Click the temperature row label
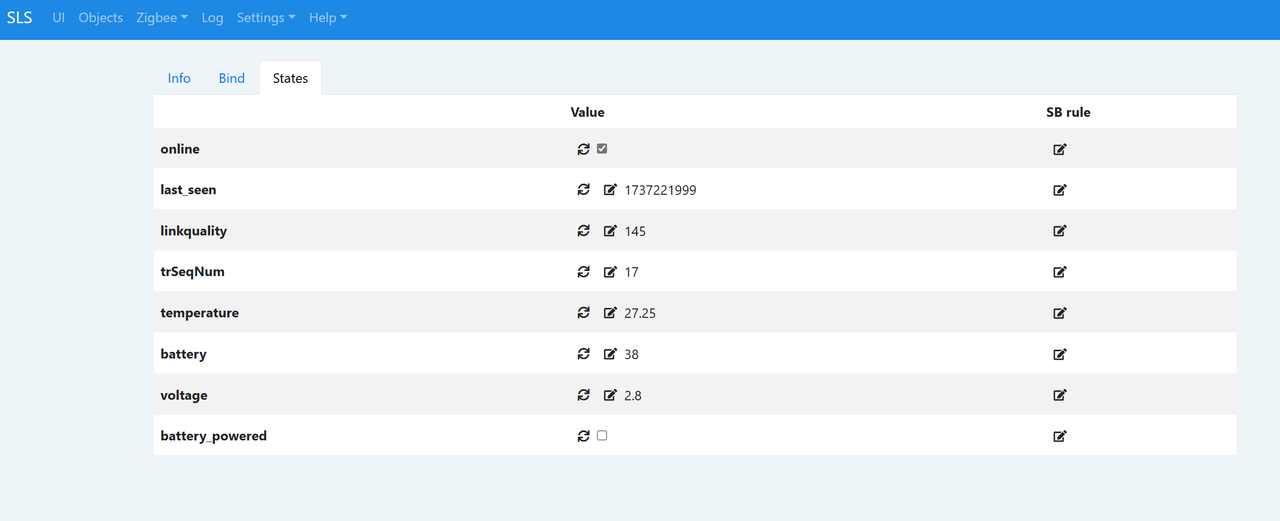The width and height of the screenshot is (1280, 521). [x=200, y=313]
